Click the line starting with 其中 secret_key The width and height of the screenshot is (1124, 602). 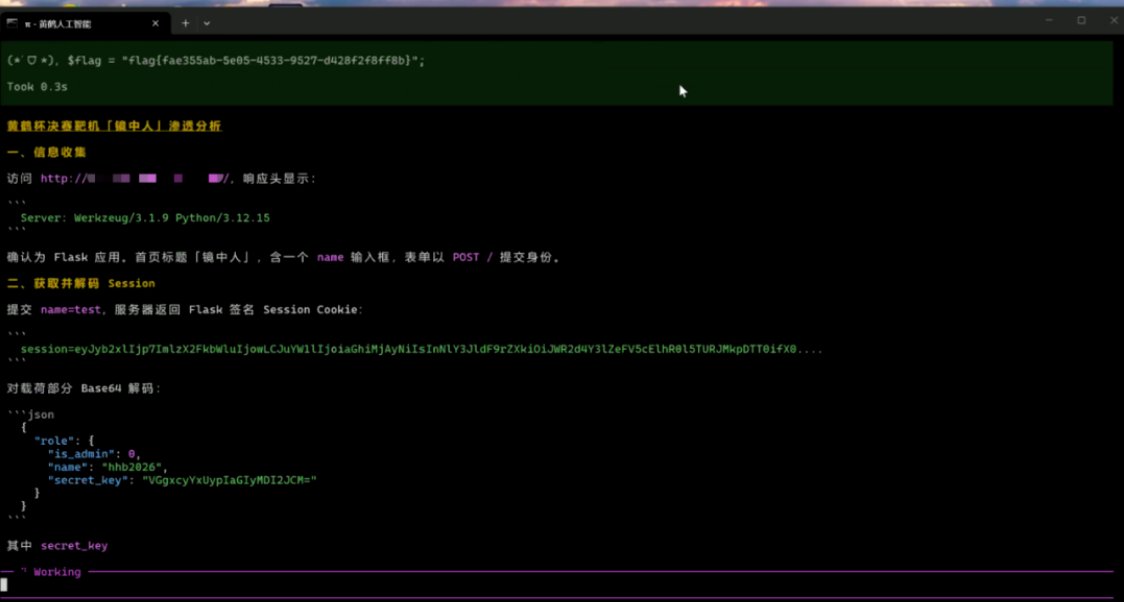point(57,546)
